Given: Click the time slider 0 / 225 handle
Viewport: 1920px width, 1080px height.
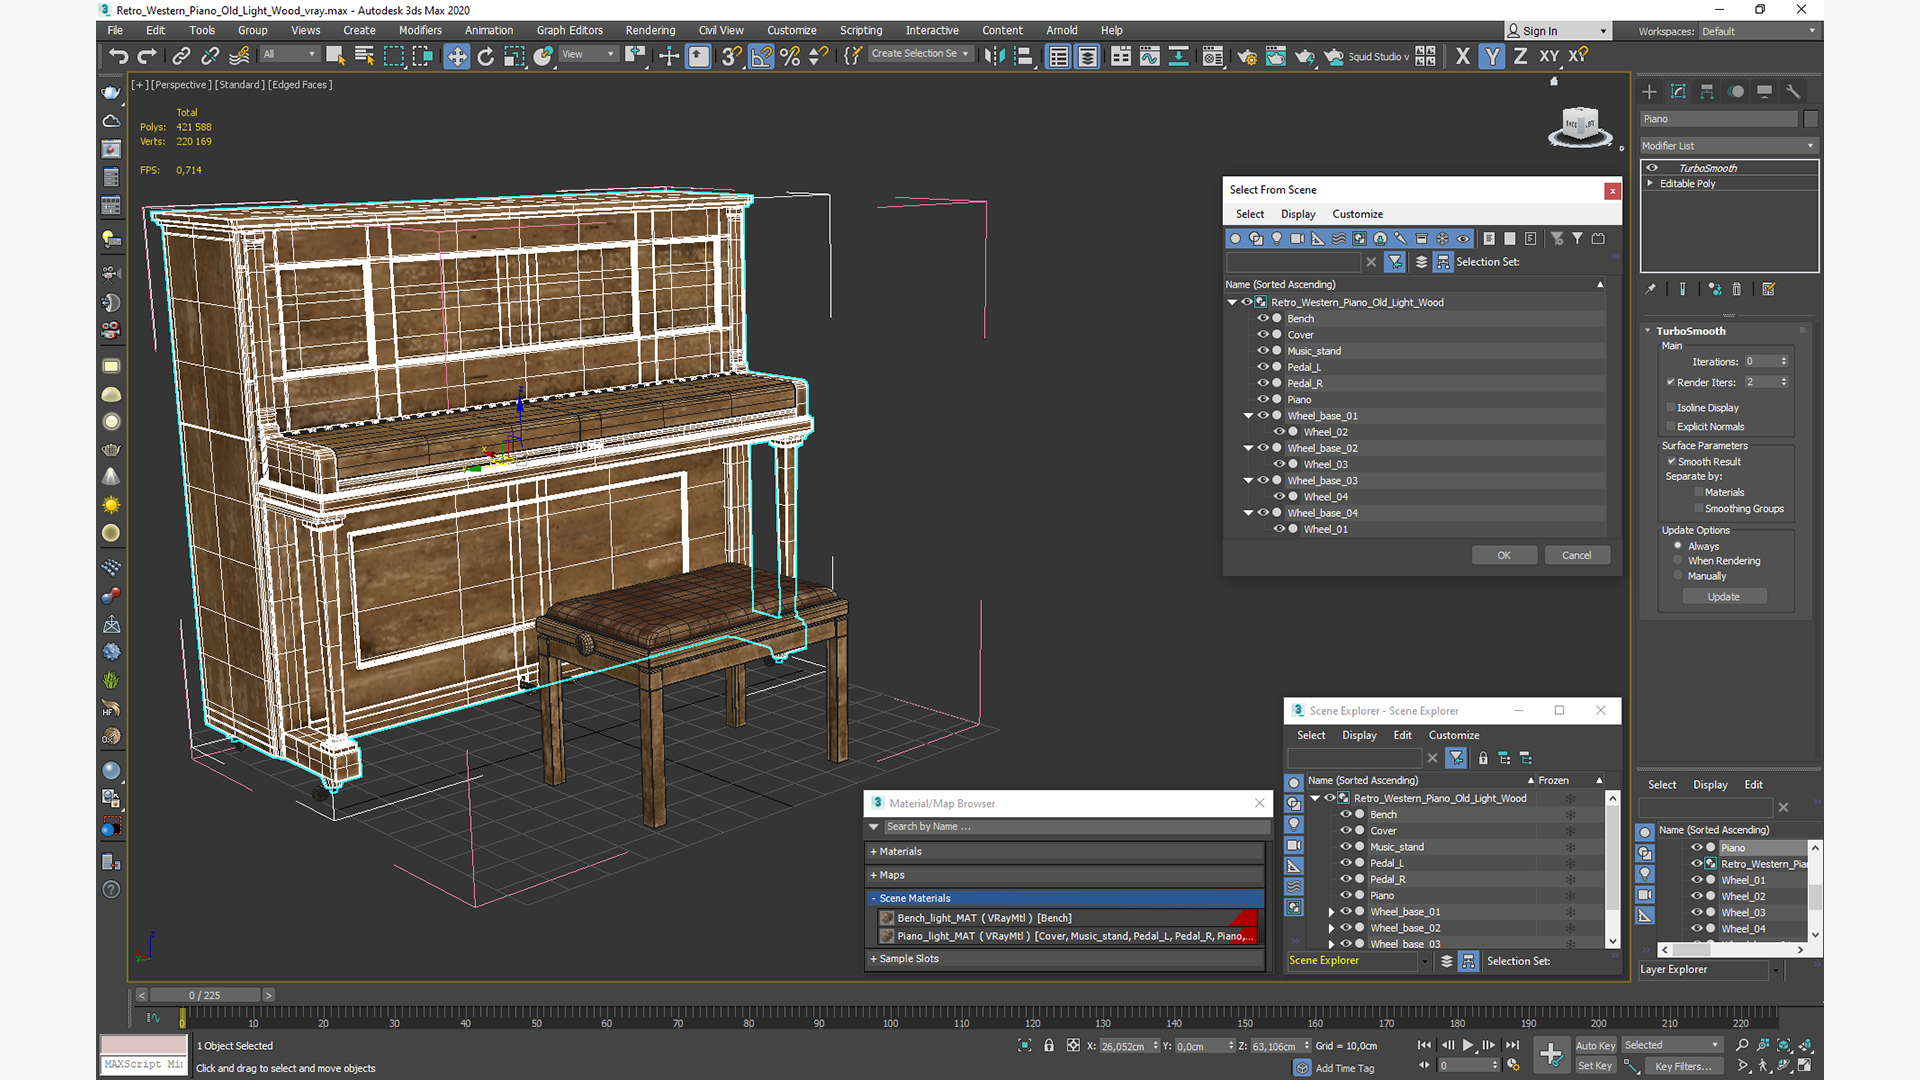Looking at the screenshot, I should point(204,995).
